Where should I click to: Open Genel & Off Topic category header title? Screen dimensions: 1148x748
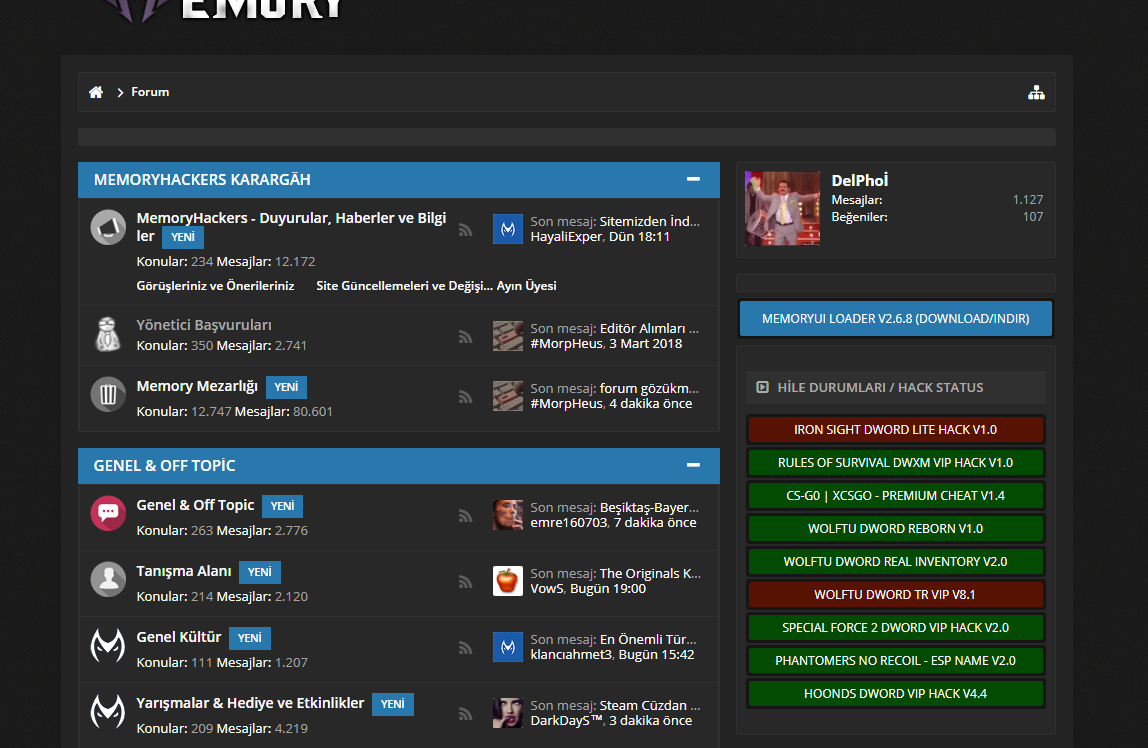(x=165, y=466)
